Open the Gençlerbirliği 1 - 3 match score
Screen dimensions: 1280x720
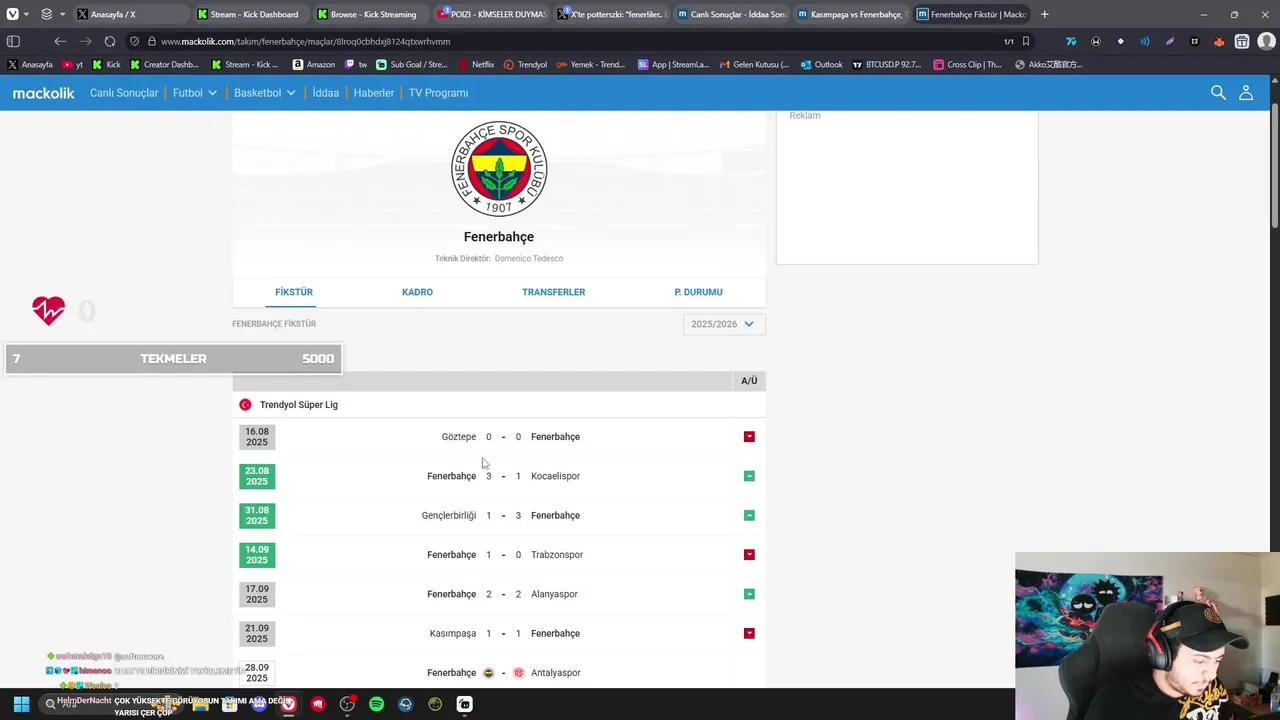pos(503,515)
